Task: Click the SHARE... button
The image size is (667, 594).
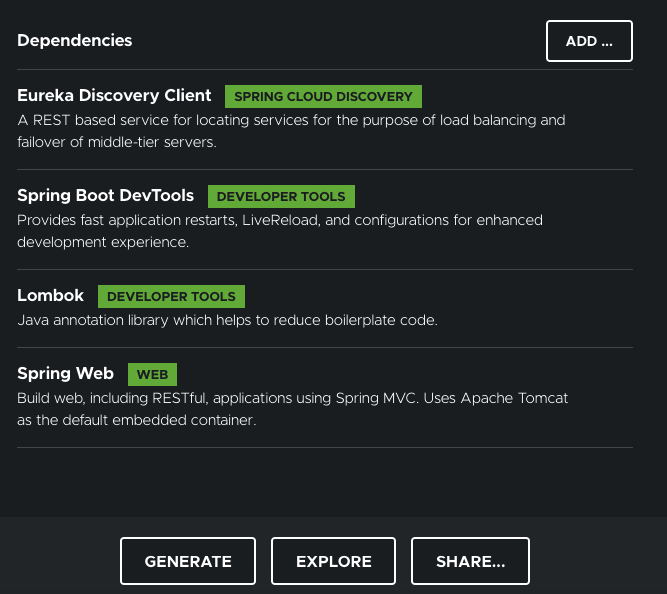Action: pos(470,561)
